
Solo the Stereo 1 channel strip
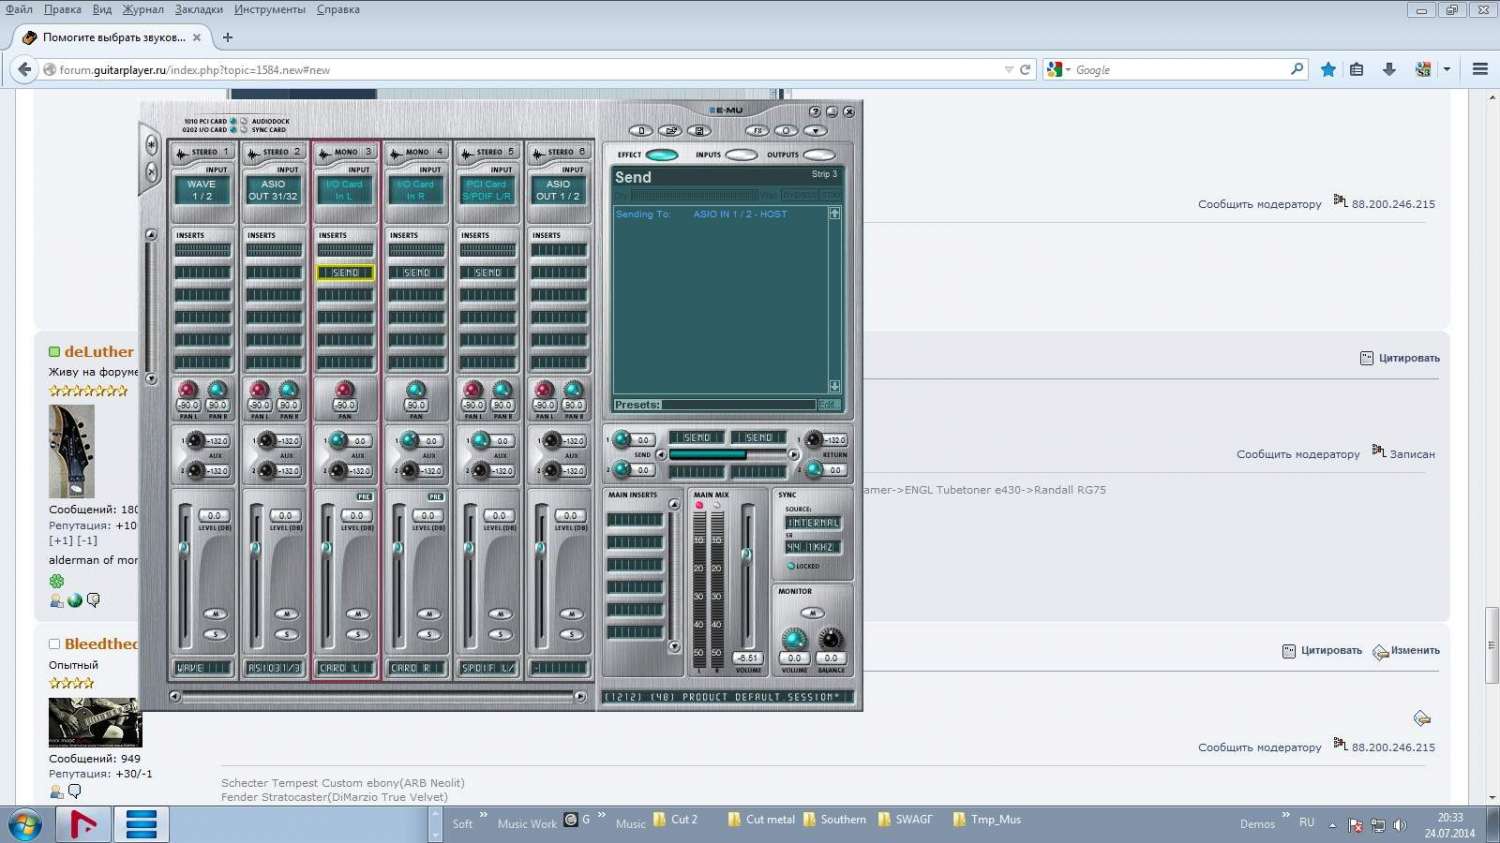[215, 634]
